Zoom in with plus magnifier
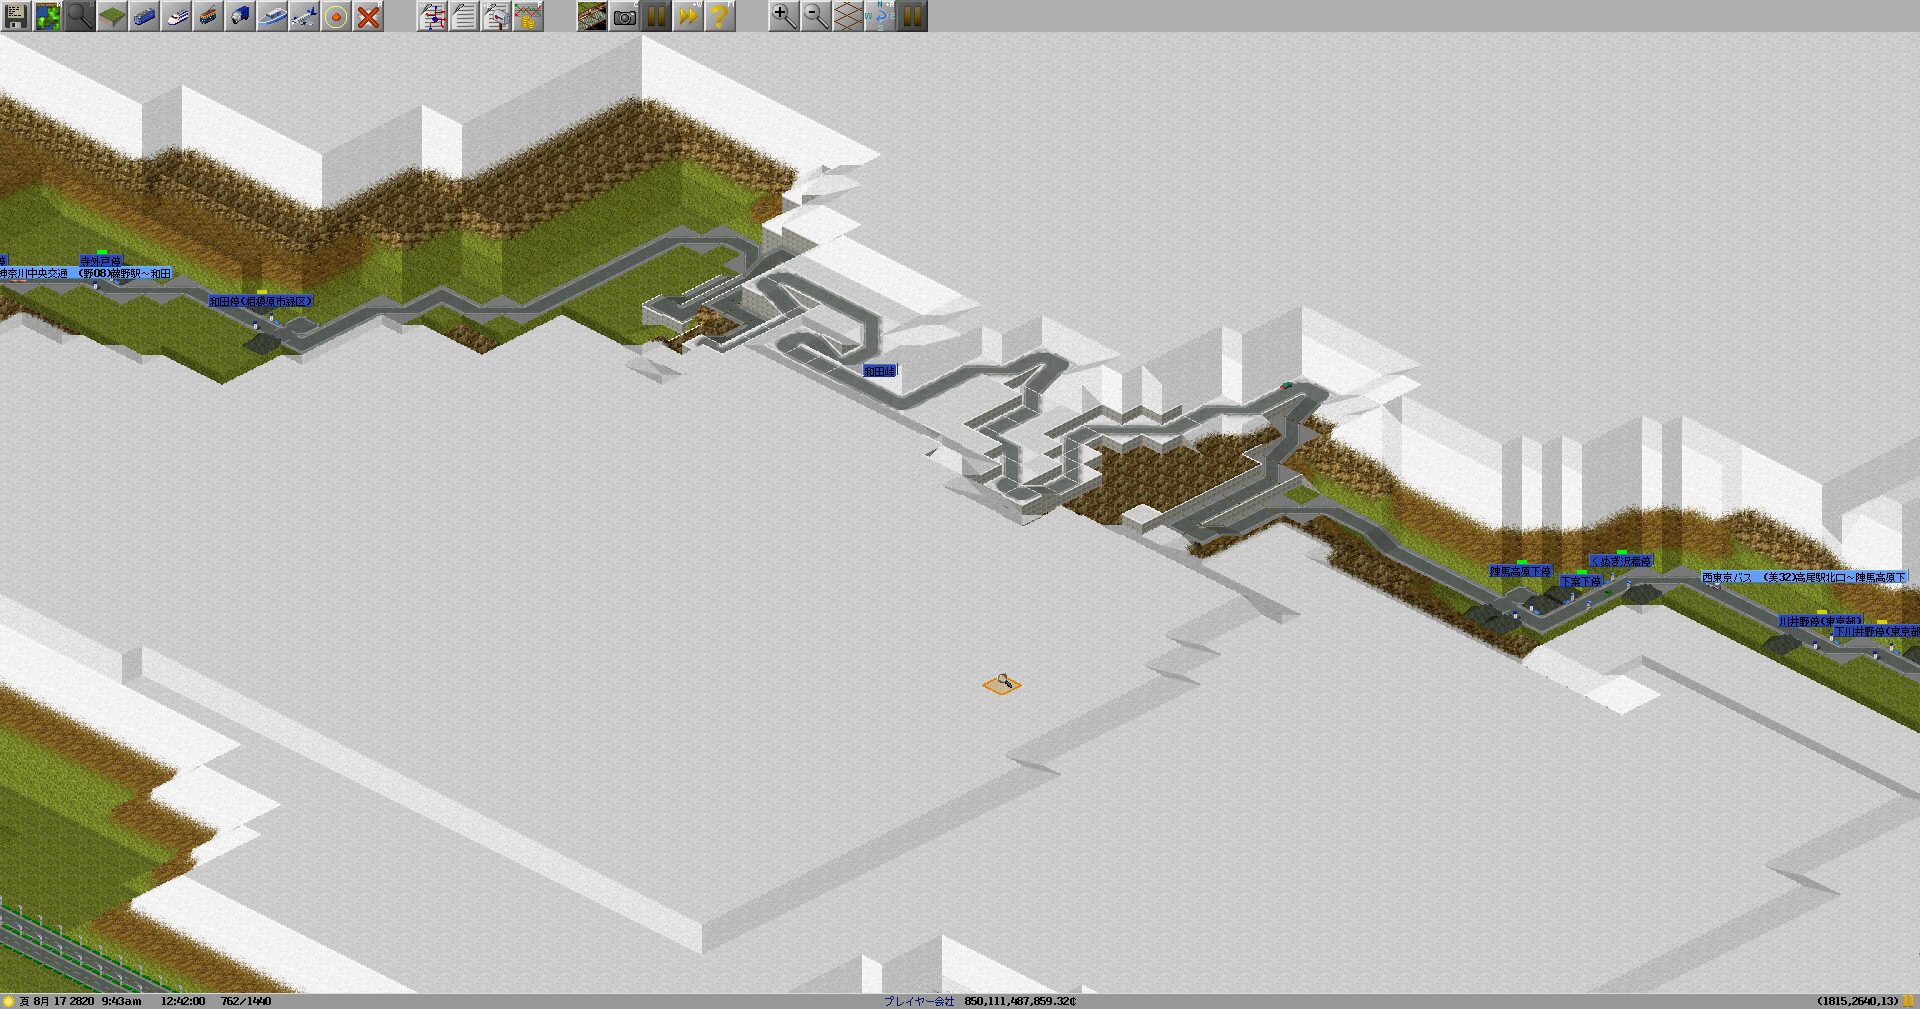Viewport: 1920px width, 1009px height. point(784,16)
